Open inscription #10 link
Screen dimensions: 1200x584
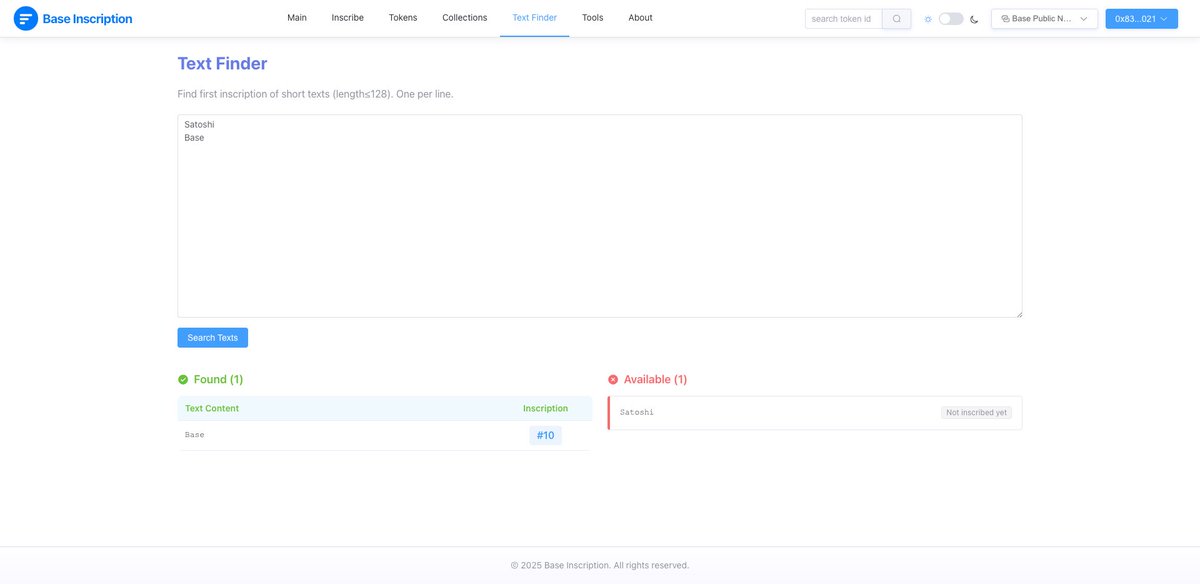[545, 436]
